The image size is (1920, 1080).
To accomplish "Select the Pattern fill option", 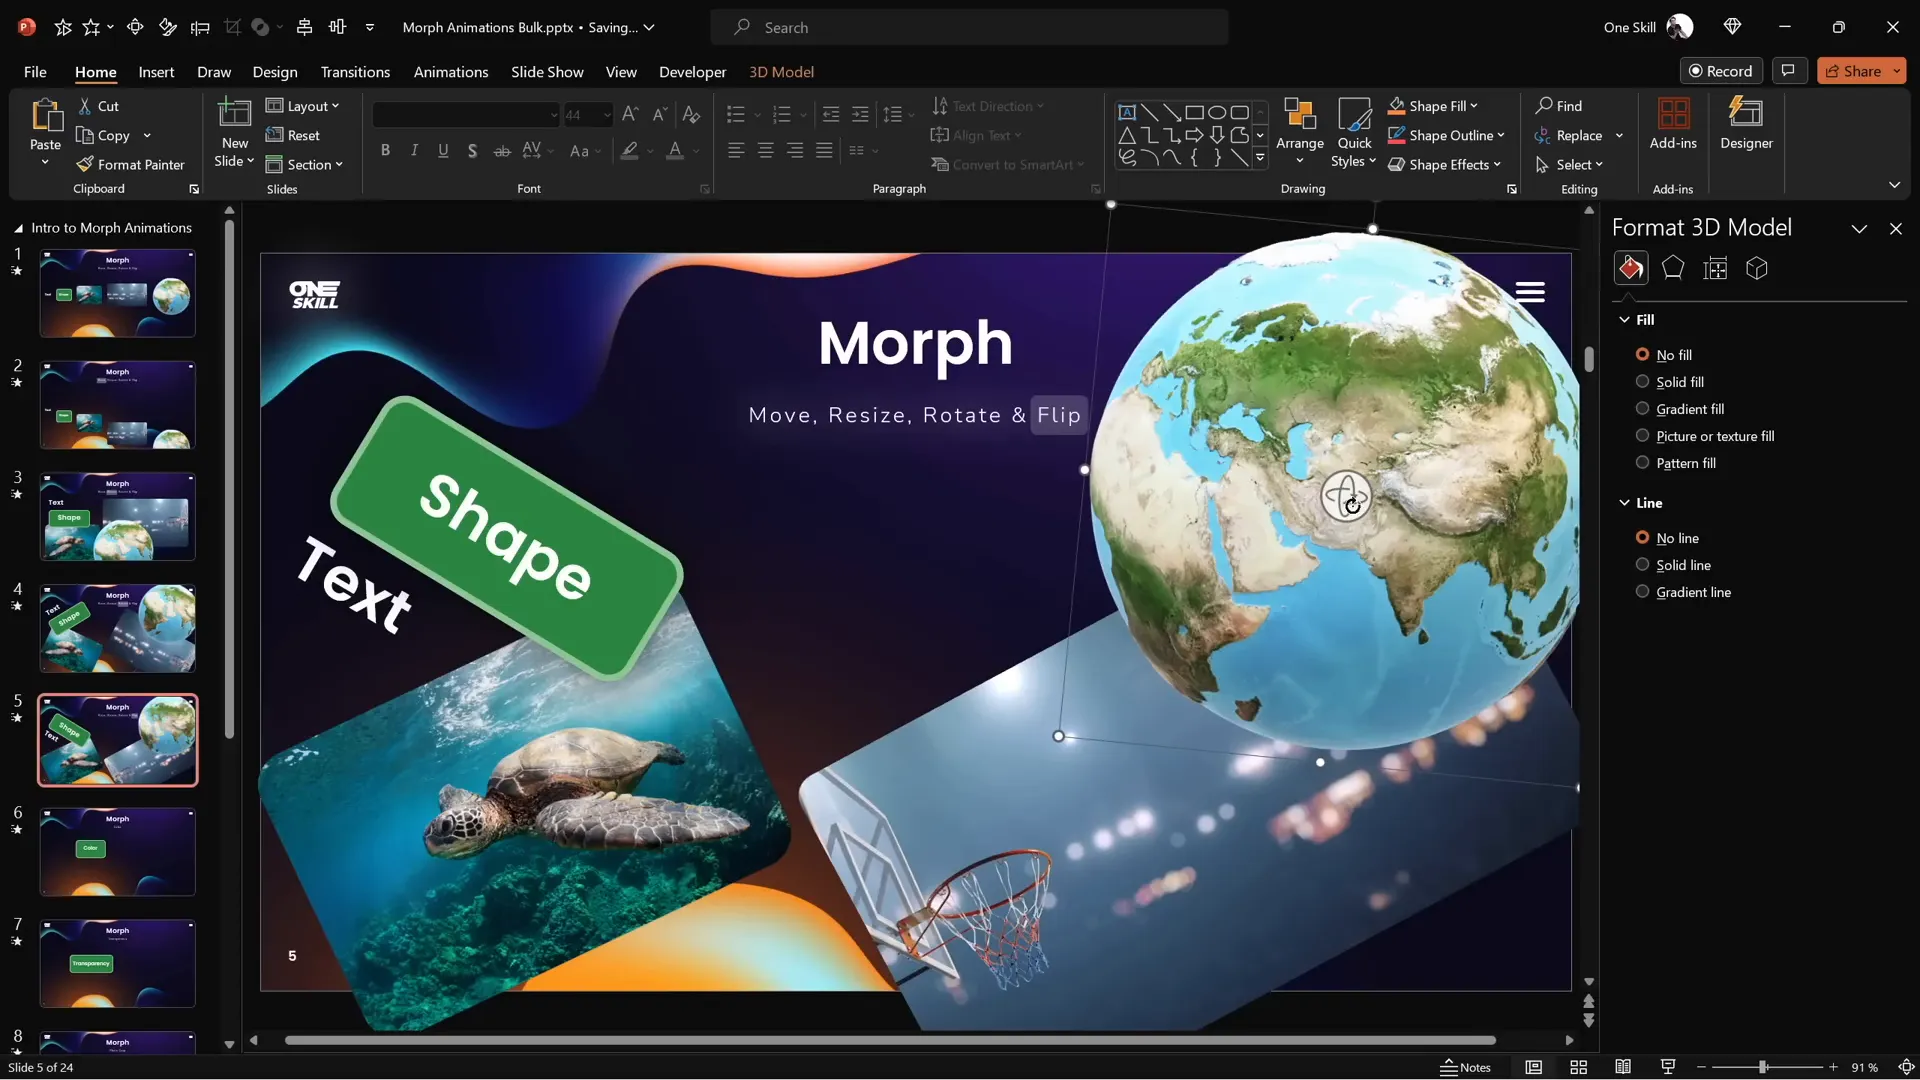I will (1676, 463).
